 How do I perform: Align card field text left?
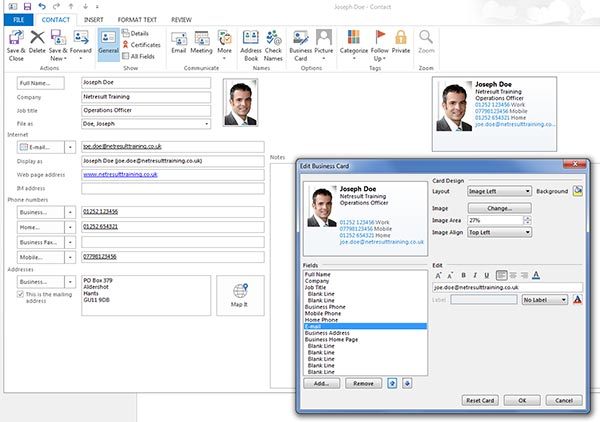tap(501, 275)
